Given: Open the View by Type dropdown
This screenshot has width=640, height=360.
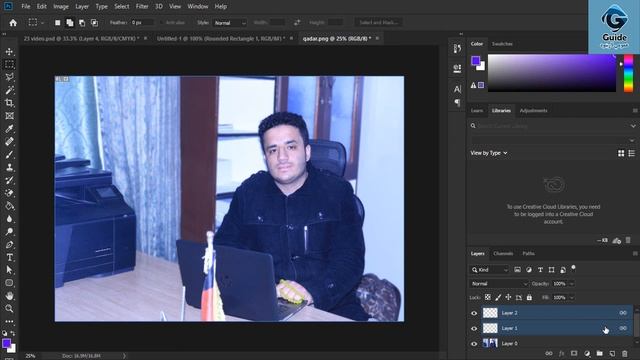Looking at the screenshot, I should click(489, 153).
